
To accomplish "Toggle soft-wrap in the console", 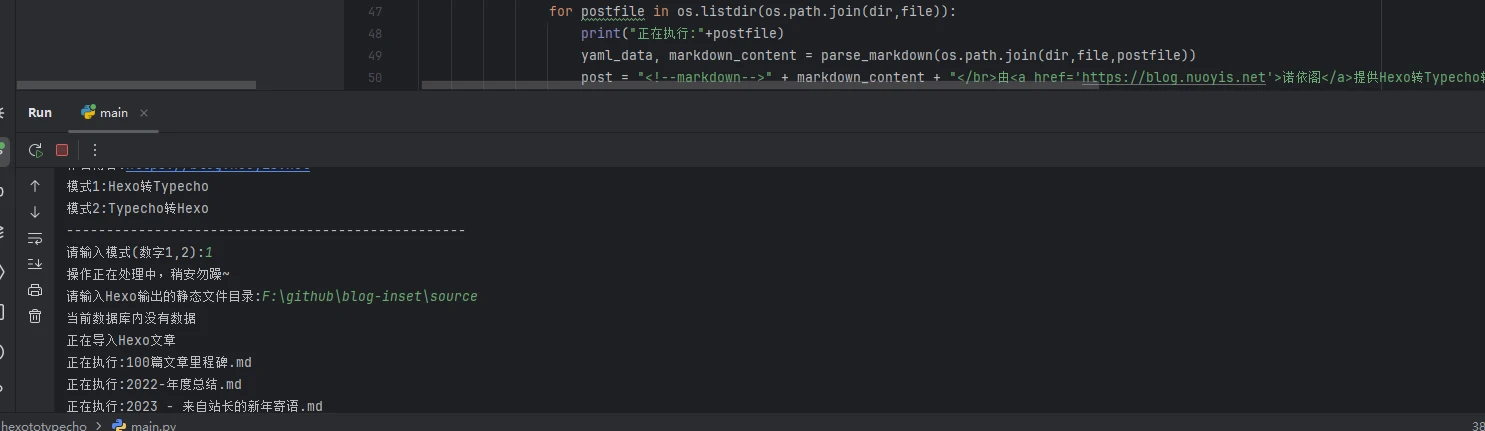I will tap(35, 238).
